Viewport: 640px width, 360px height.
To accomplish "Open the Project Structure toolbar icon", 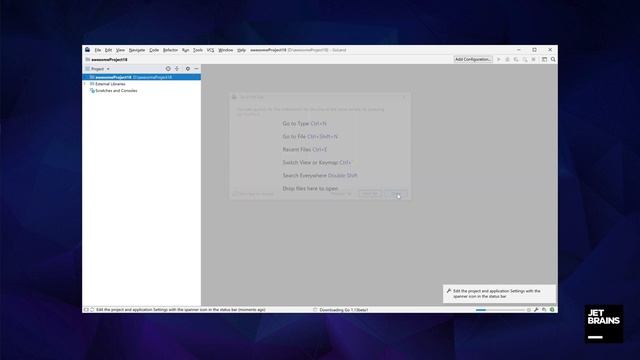I will [544, 60].
